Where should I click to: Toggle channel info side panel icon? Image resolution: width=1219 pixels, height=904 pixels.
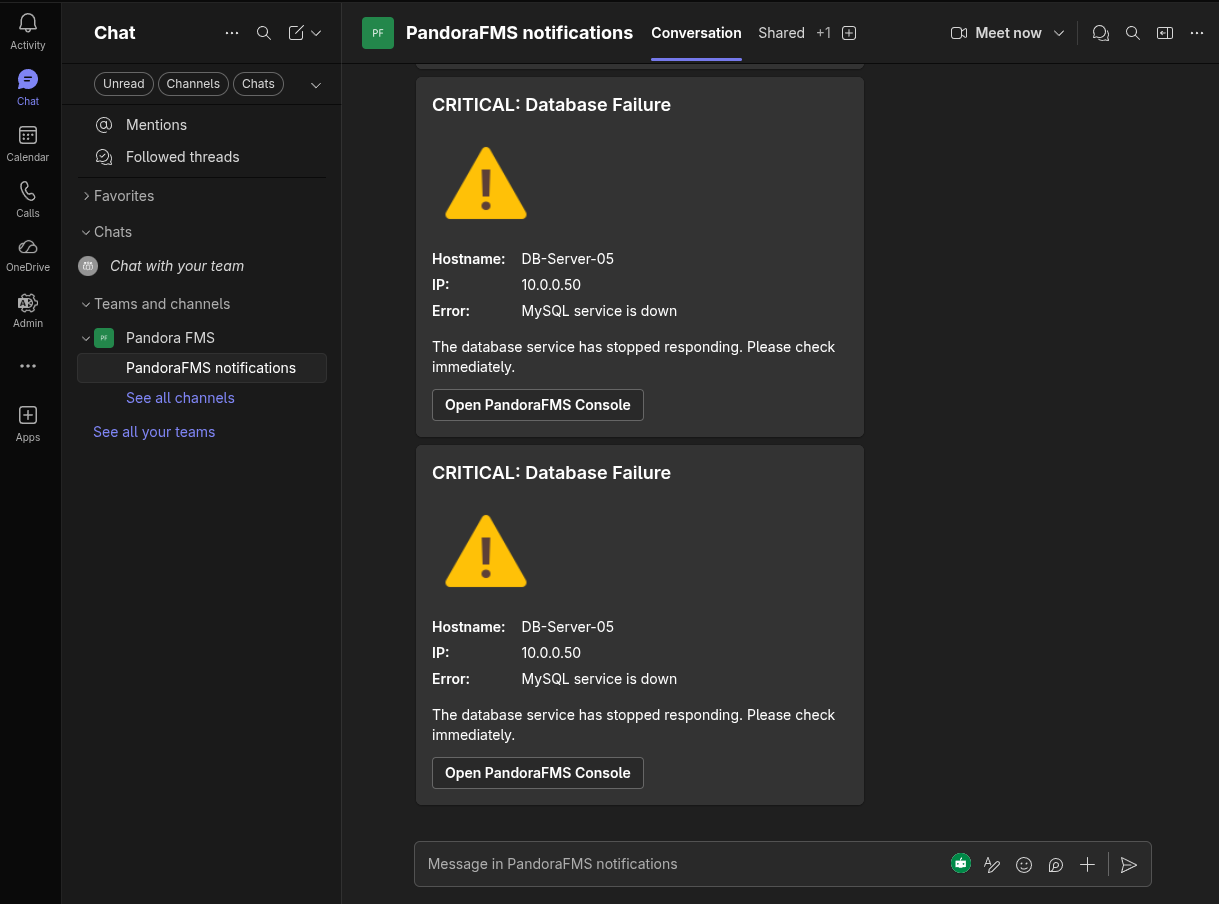click(x=1165, y=33)
